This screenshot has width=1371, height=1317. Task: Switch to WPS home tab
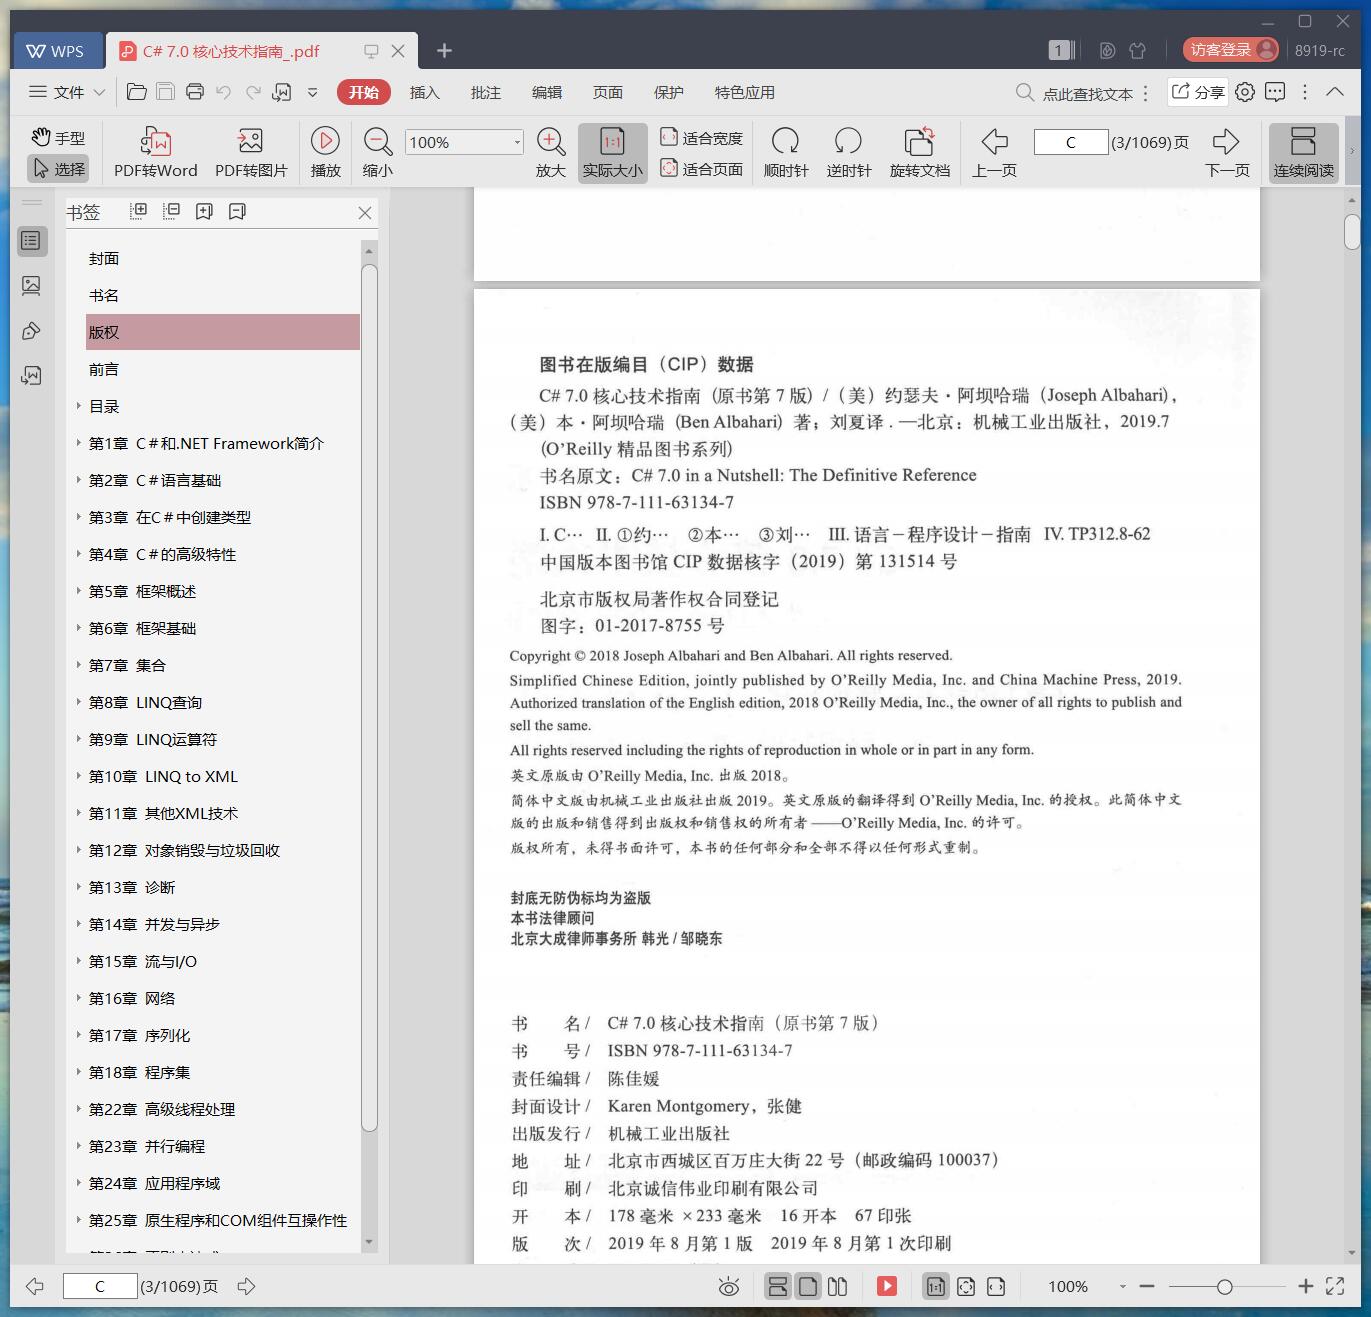[57, 51]
